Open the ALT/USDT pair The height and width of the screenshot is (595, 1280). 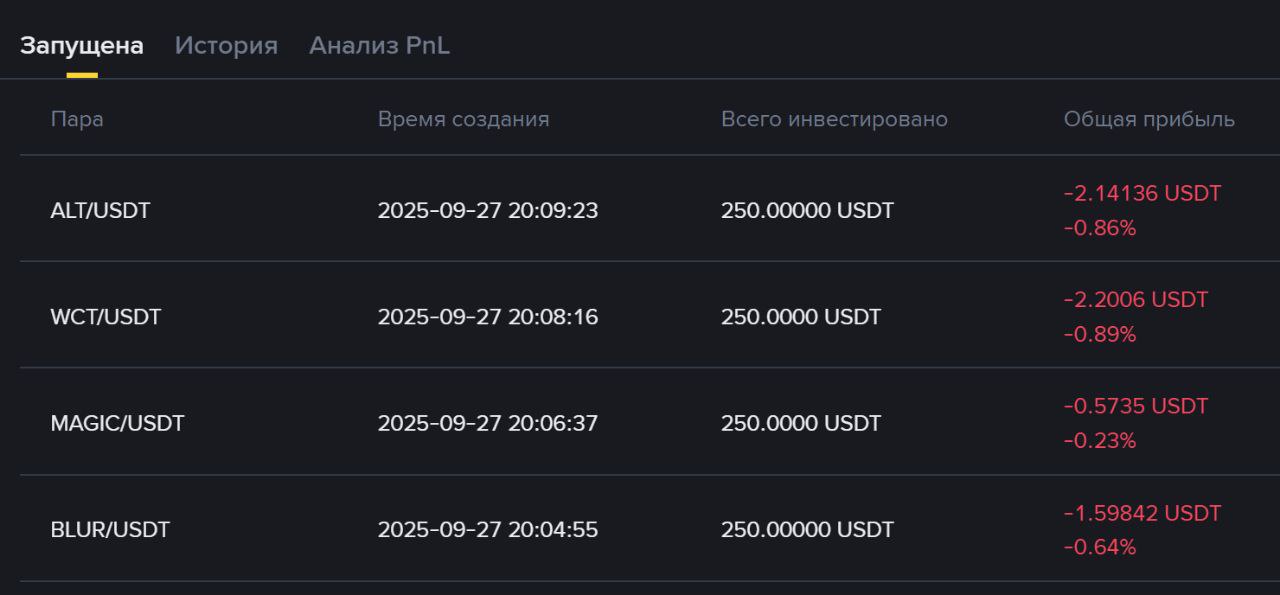coord(100,211)
